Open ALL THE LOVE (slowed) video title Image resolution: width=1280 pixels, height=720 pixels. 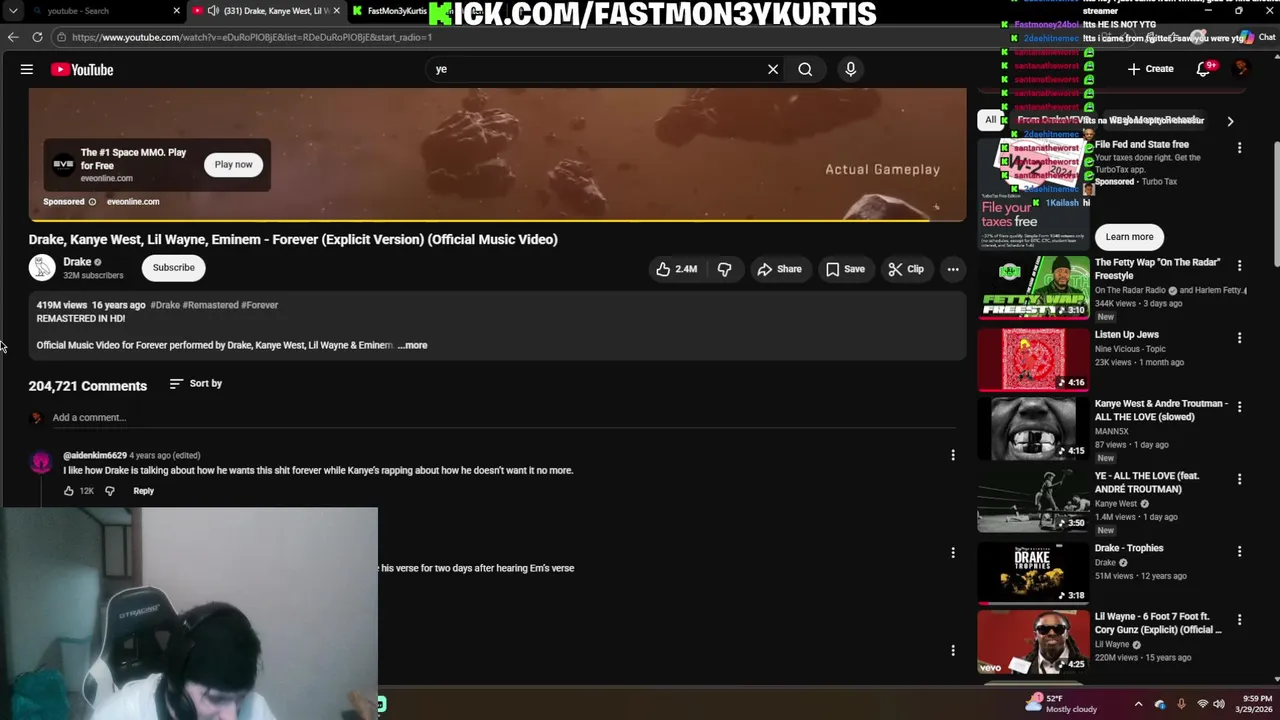coord(1161,410)
